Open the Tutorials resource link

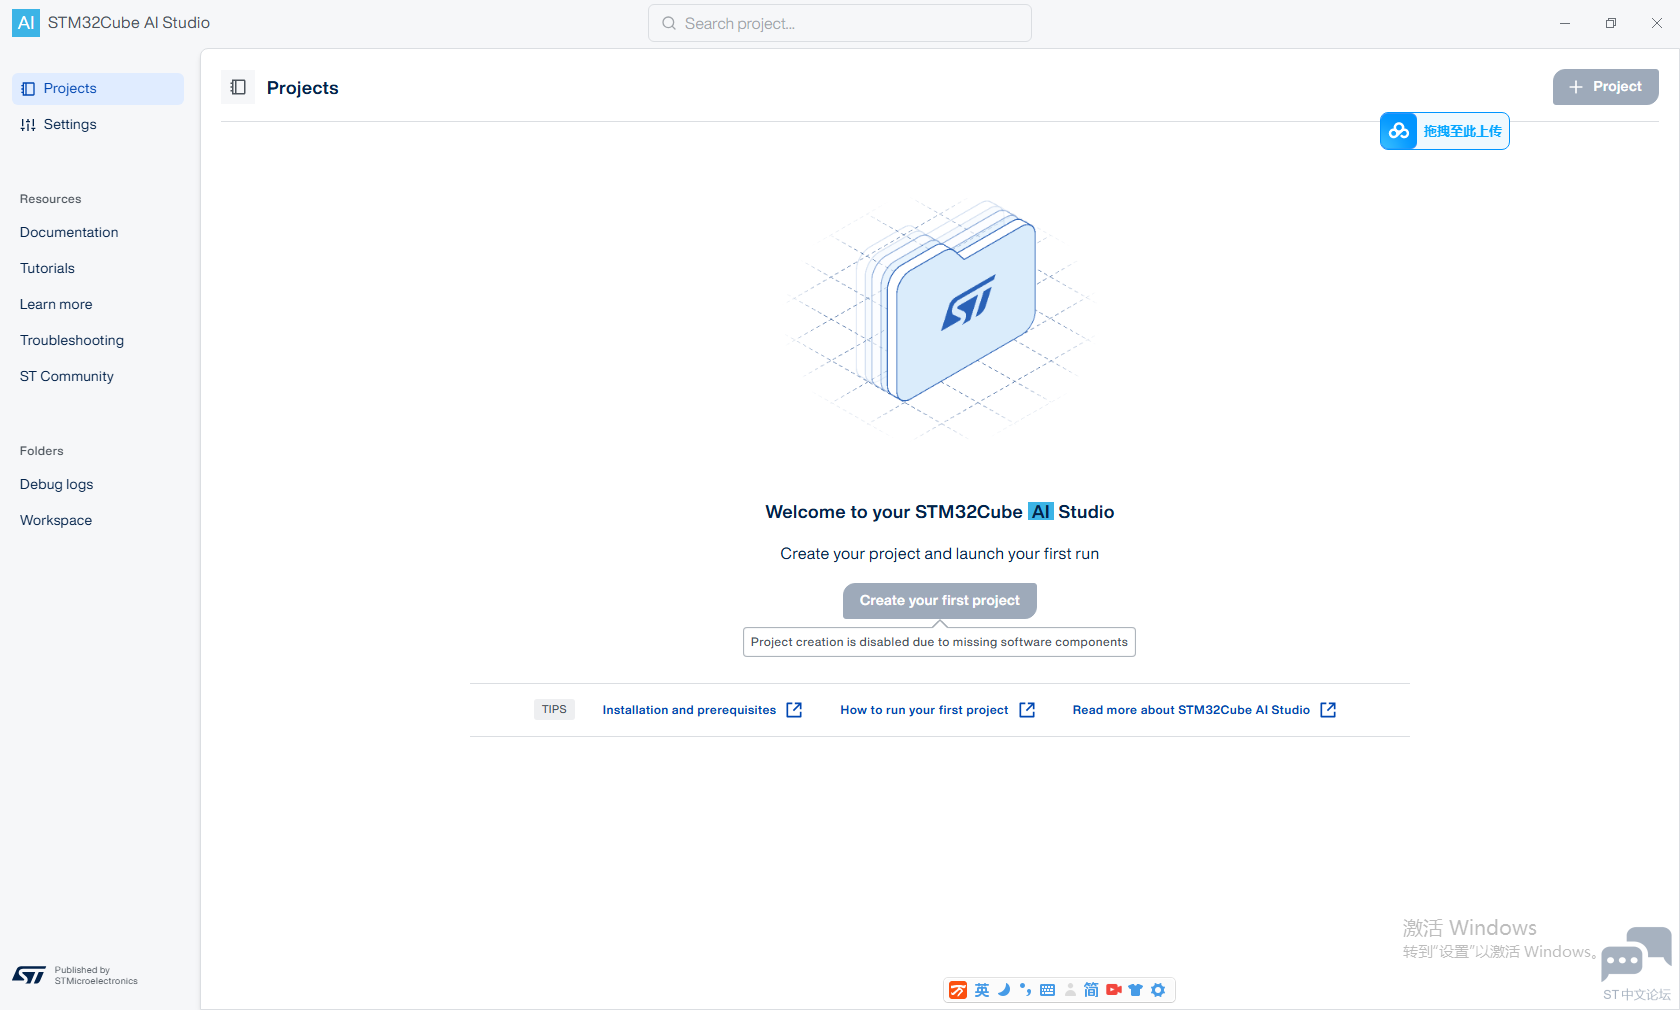(x=47, y=268)
